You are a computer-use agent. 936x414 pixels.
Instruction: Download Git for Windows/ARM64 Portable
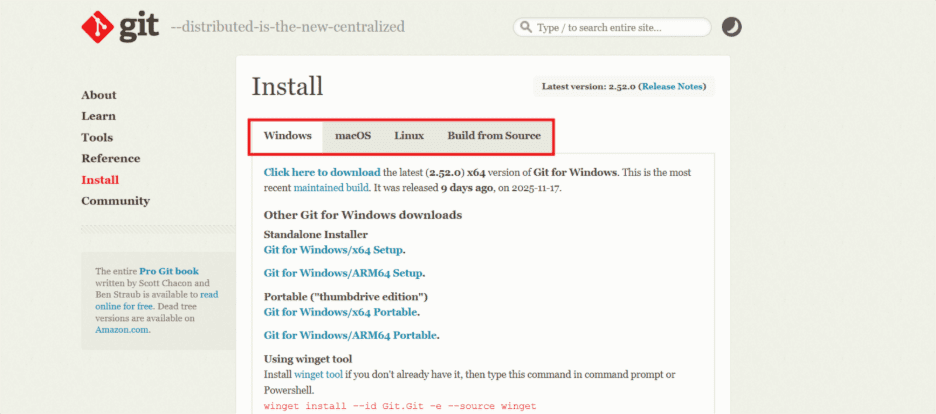350,335
